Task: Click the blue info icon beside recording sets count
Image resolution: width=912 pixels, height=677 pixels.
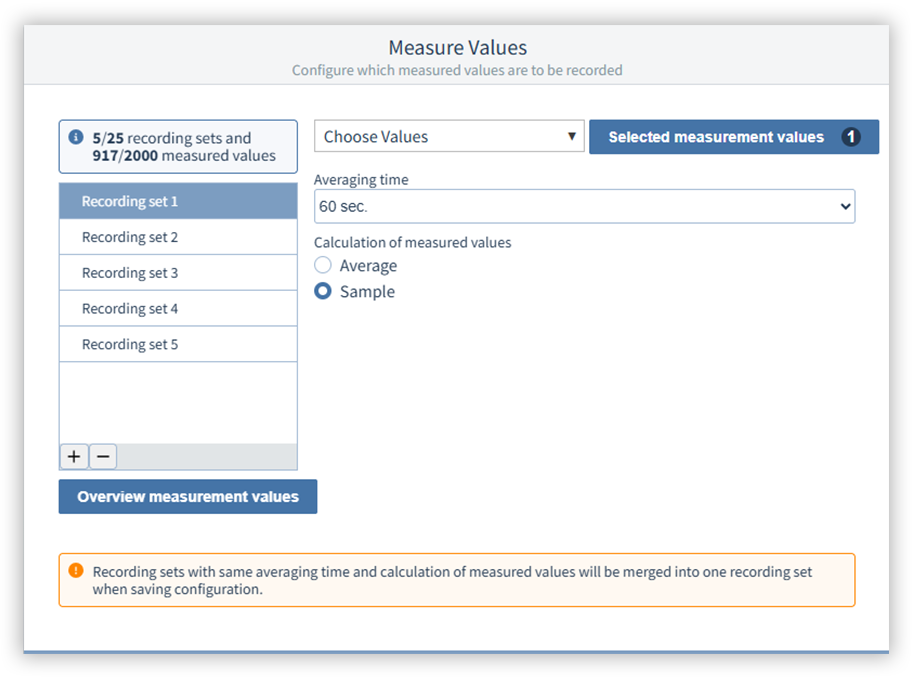Action: (x=76, y=138)
